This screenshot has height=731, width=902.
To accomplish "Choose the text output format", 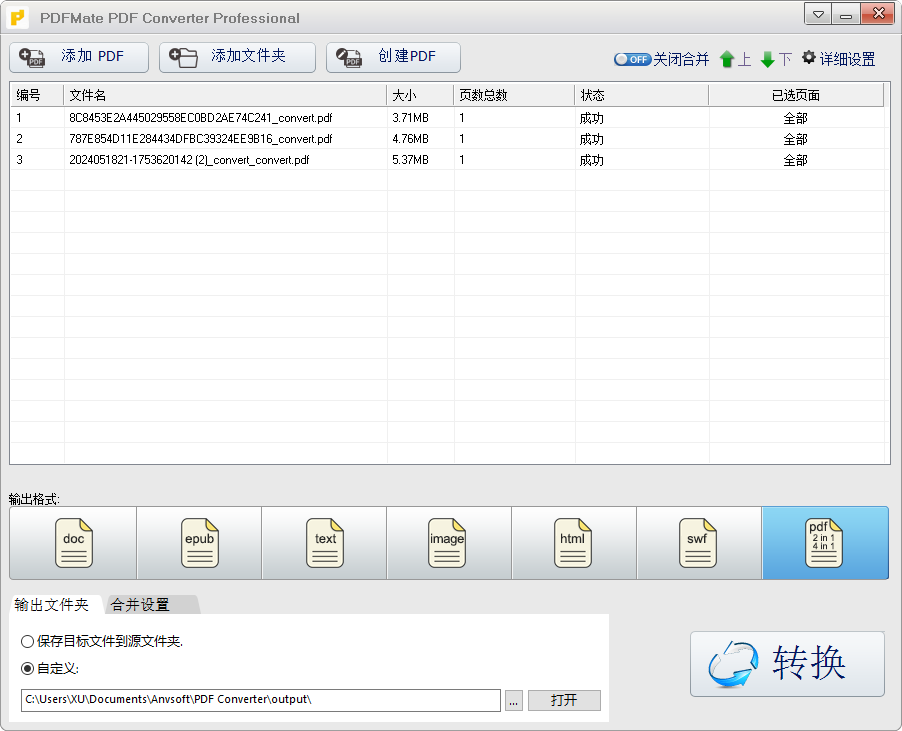I will pyautogui.click(x=323, y=543).
